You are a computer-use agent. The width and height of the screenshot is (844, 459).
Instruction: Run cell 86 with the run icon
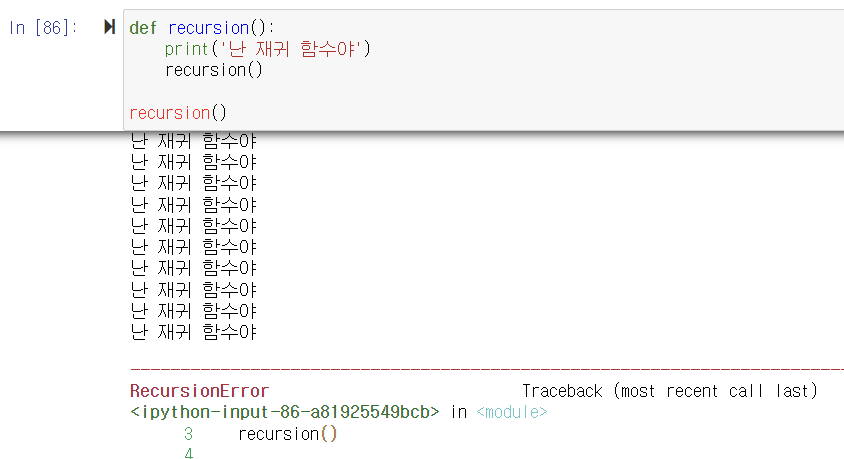click(109, 26)
